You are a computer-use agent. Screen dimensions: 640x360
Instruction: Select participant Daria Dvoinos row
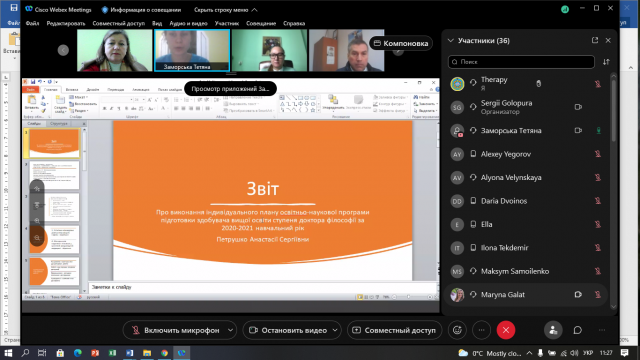(526, 201)
